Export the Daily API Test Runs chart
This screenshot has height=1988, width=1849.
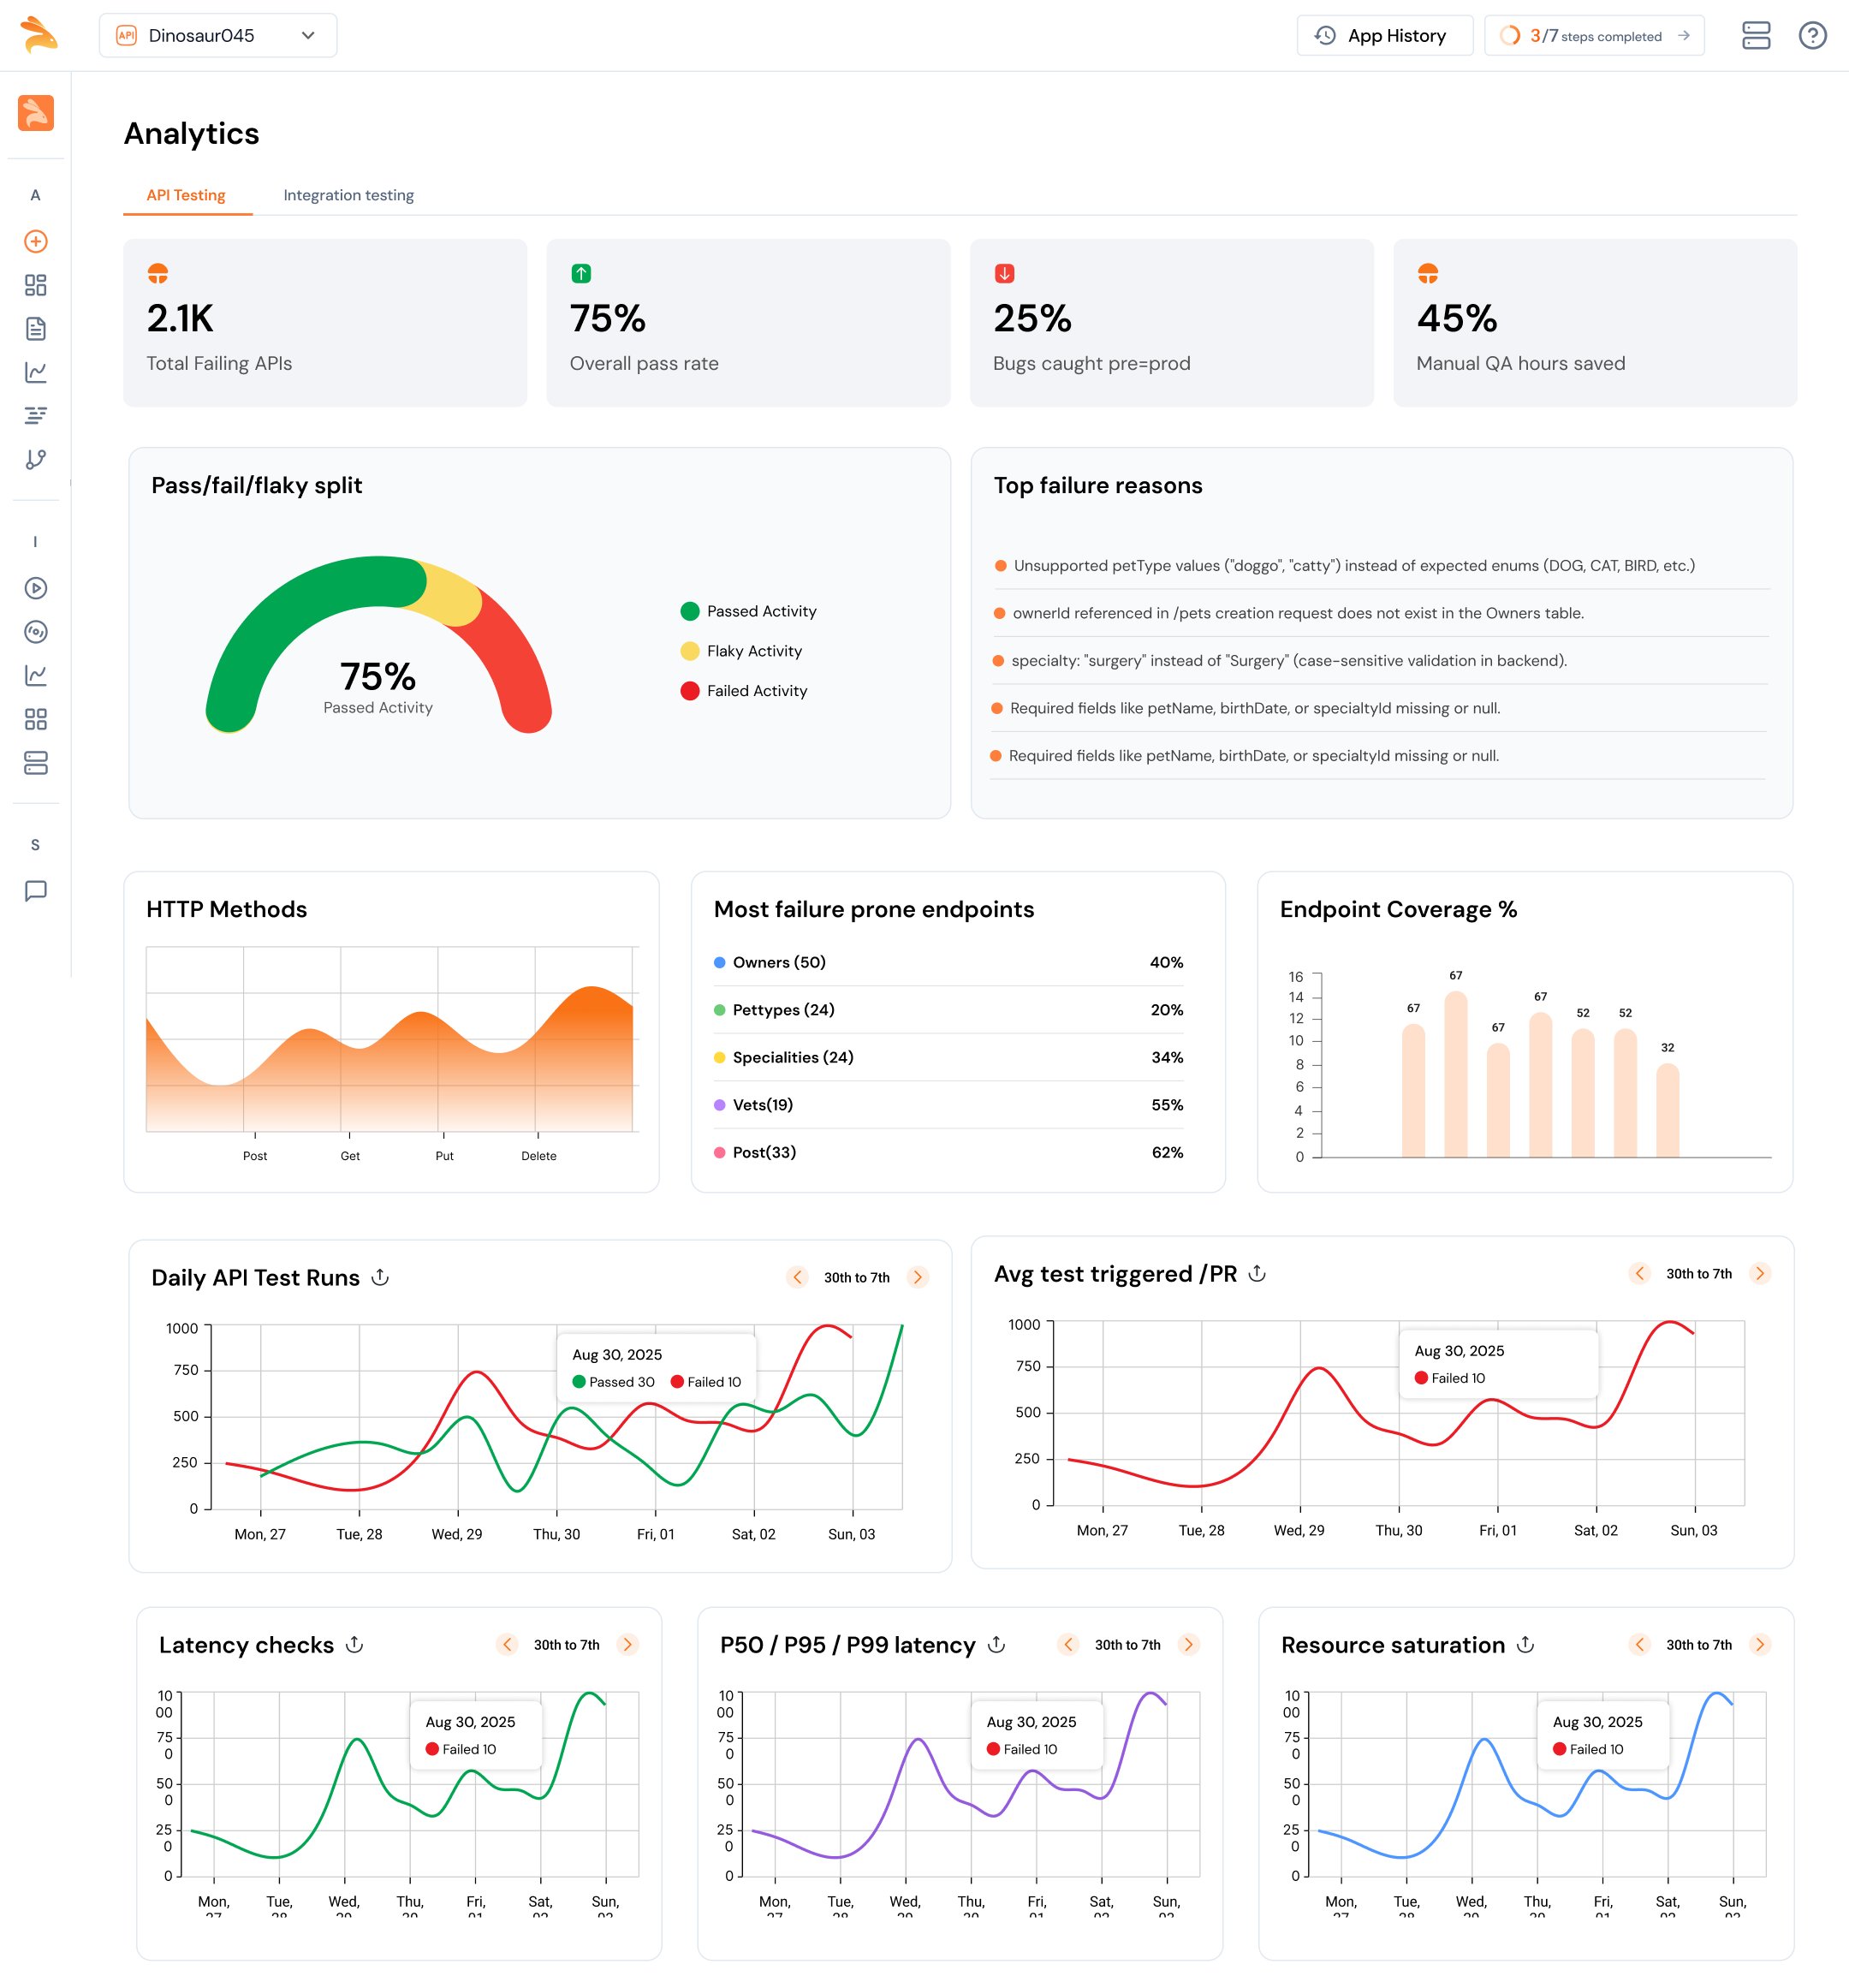coord(380,1277)
